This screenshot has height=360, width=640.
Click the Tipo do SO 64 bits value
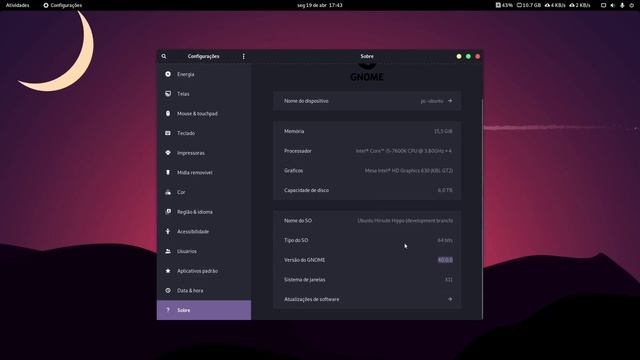[445, 240]
